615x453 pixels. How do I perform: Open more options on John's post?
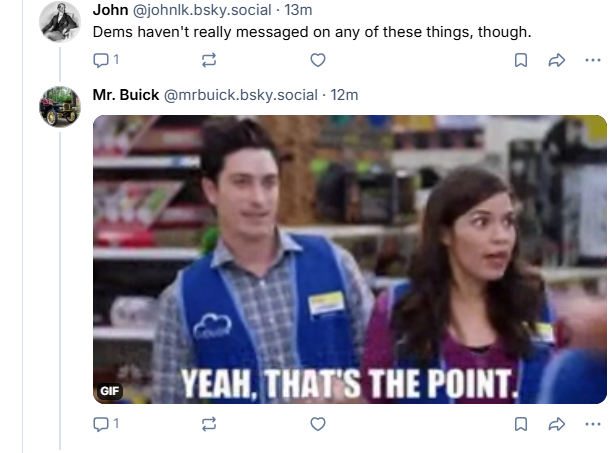(x=593, y=60)
